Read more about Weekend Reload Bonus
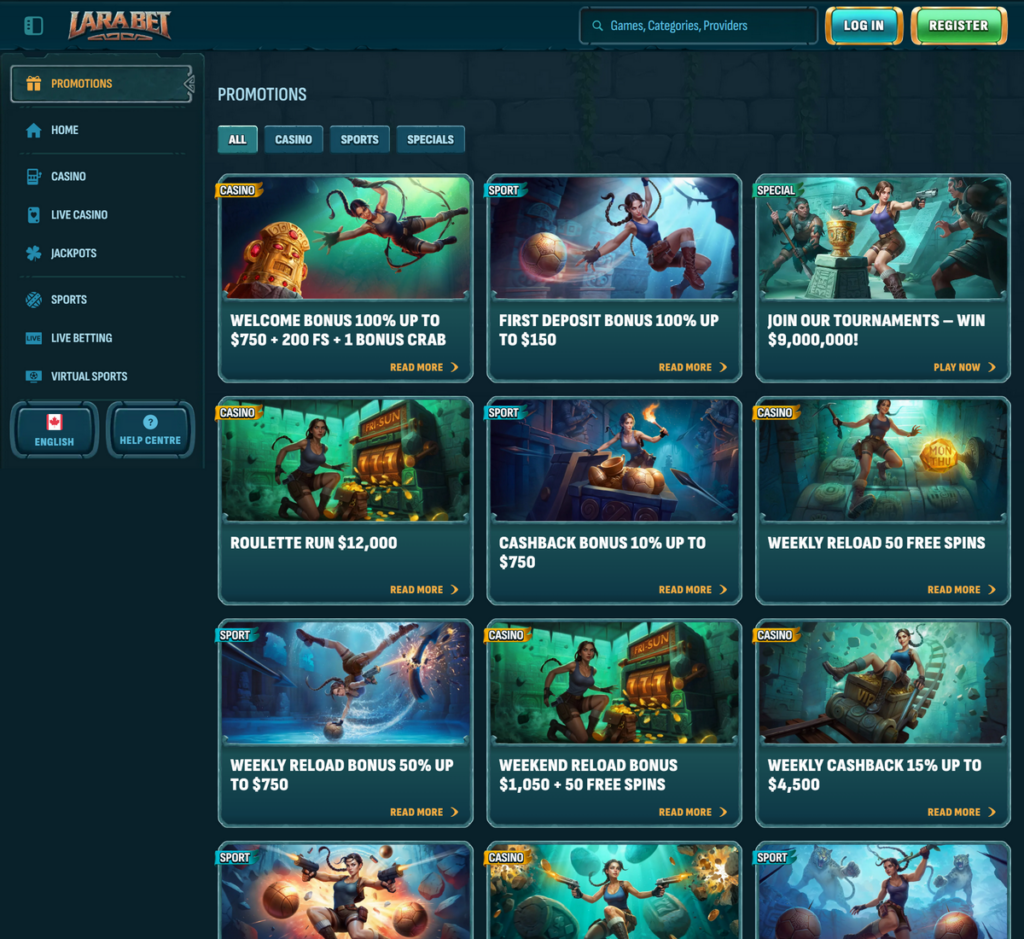This screenshot has width=1024, height=939. click(x=692, y=812)
